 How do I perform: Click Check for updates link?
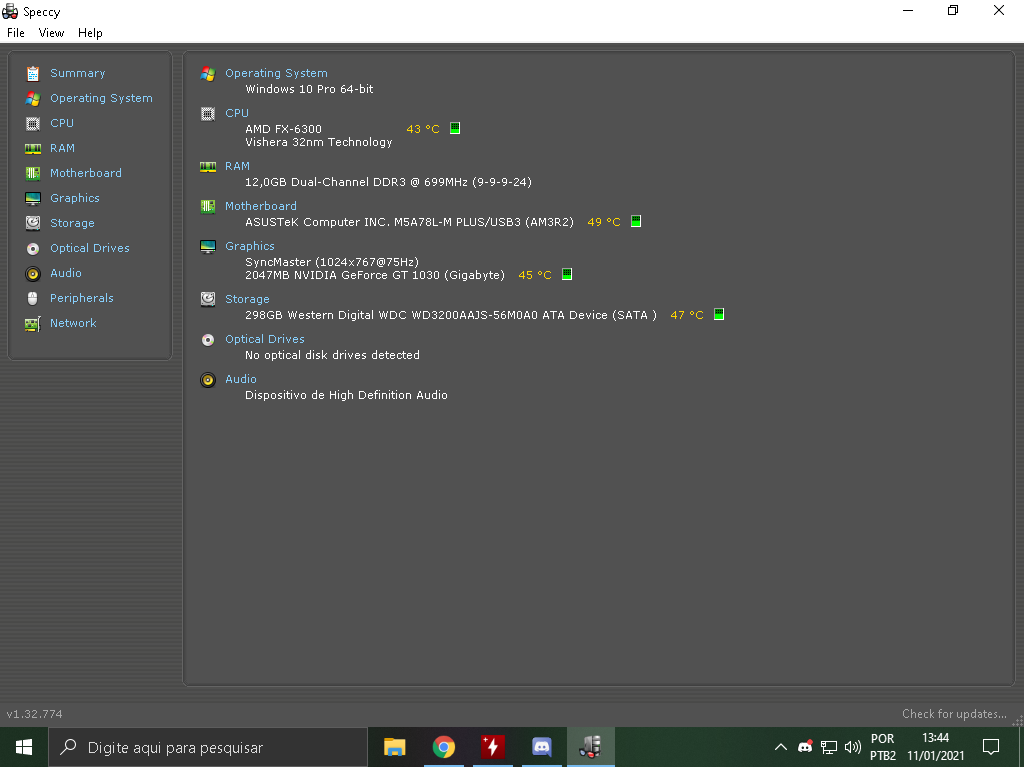click(954, 714)
